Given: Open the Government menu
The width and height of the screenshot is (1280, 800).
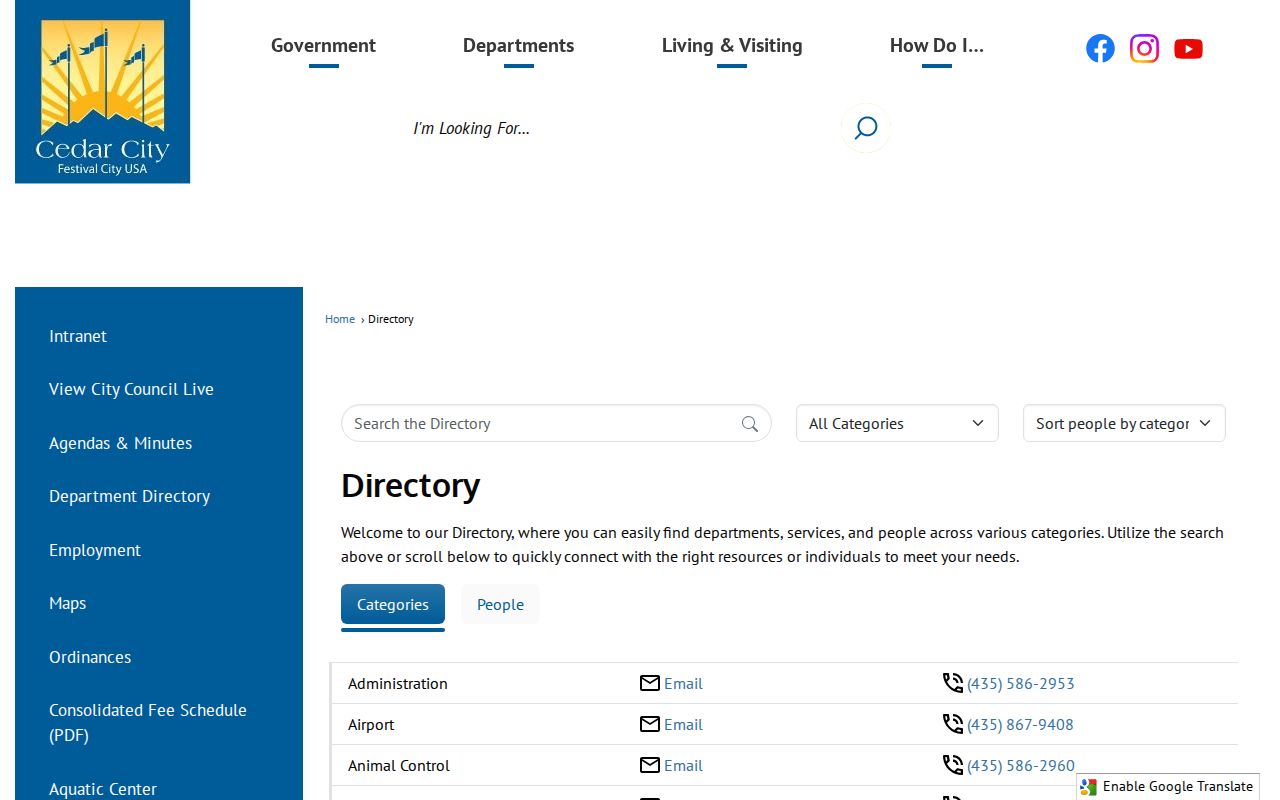Looking at the screenshot, I should tap(323, 46).
